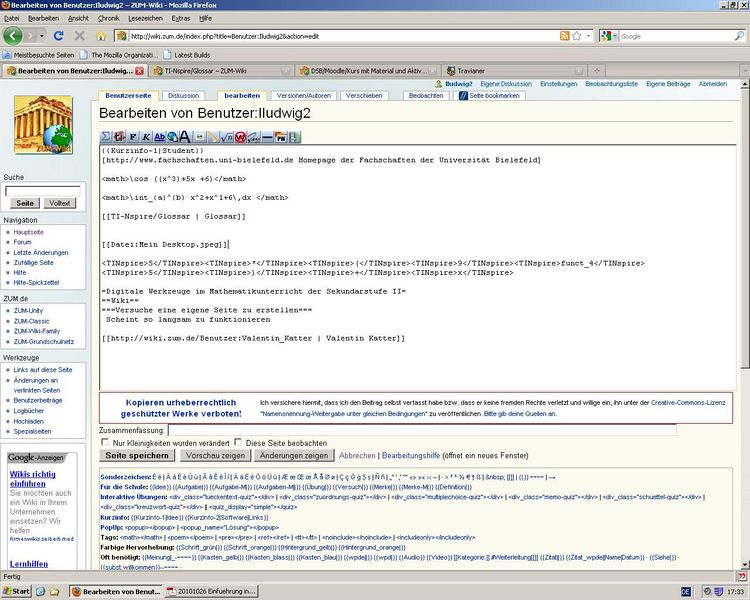750x600 pixels.
Task: Enable "Diese Seite beobachten" checkbox
Action: click(238, 442)
